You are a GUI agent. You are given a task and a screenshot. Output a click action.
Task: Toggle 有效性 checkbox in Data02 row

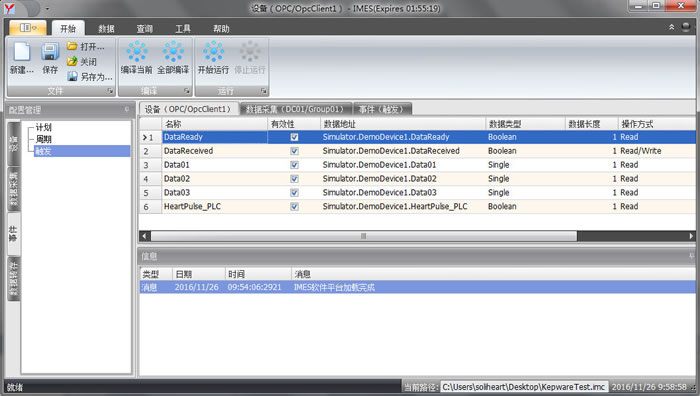click(294, 179)
